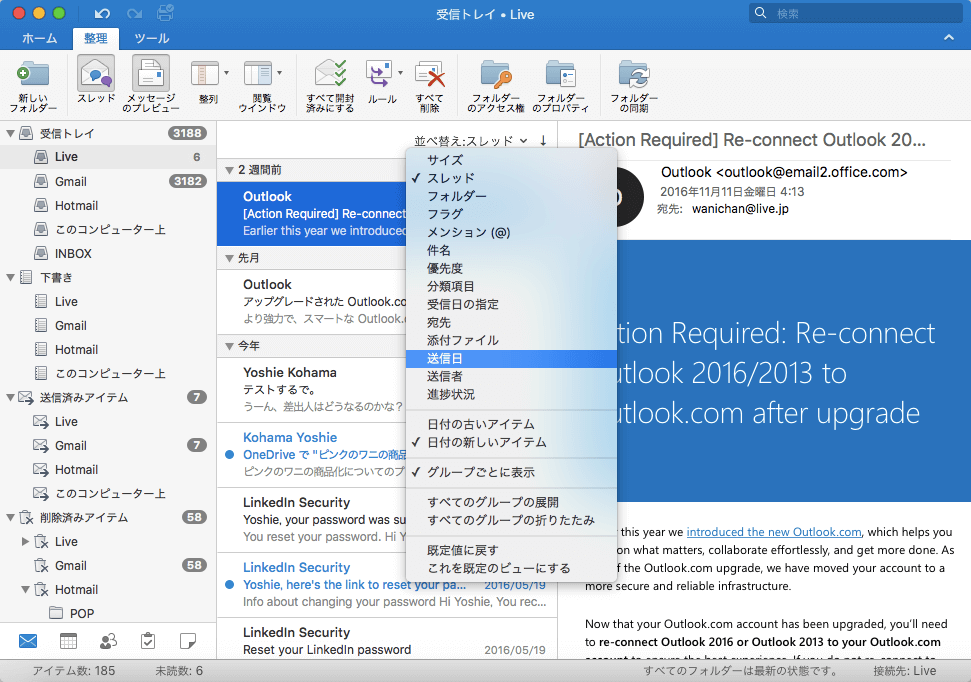Collapse the 下書き folder group
This screenshot has height=682, width=971.
[11, 278]
